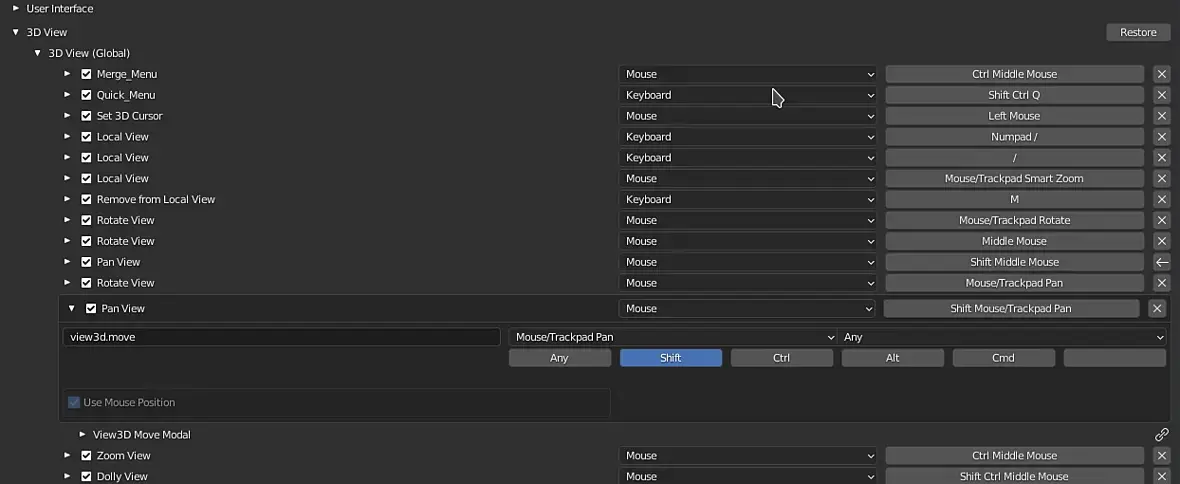Open the Any value dropdown
This screenshot has width=1180, height=484.
click(x=1002, y=337)
